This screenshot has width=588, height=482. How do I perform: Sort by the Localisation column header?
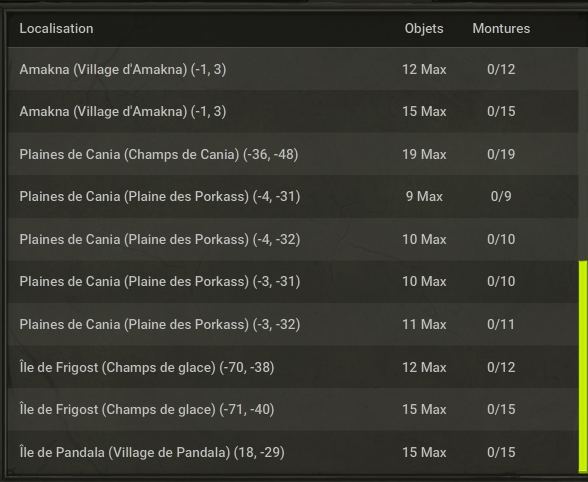[x=56, y=29]
